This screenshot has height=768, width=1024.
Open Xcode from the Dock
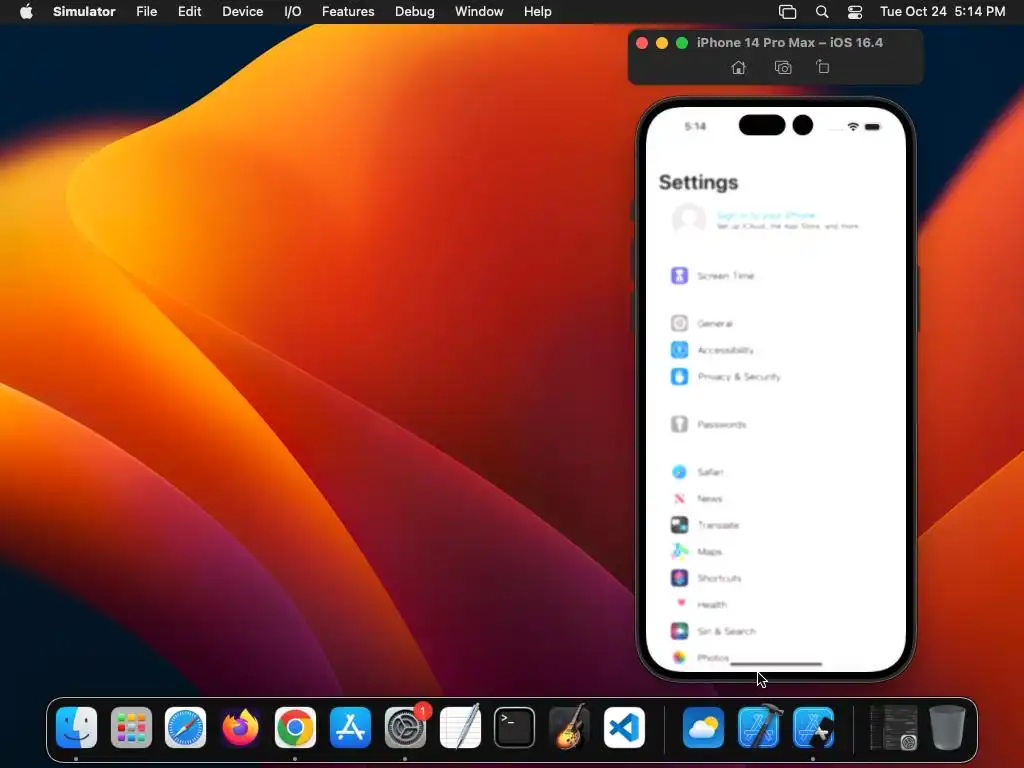tap(759, 727)
